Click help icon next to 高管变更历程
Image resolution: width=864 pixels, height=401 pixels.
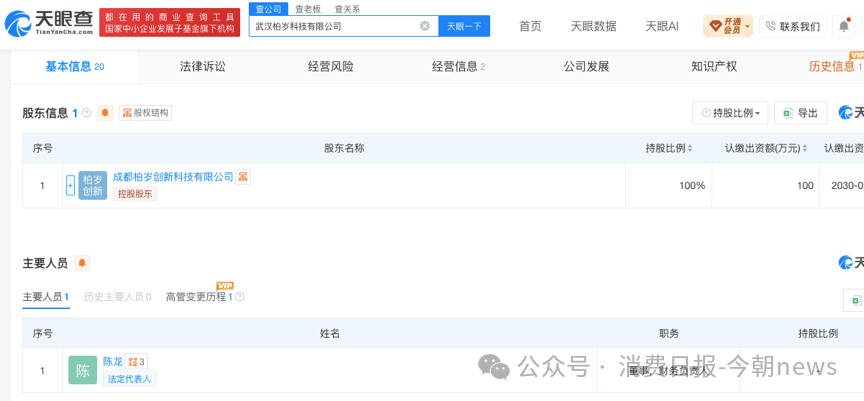[240, 297]
